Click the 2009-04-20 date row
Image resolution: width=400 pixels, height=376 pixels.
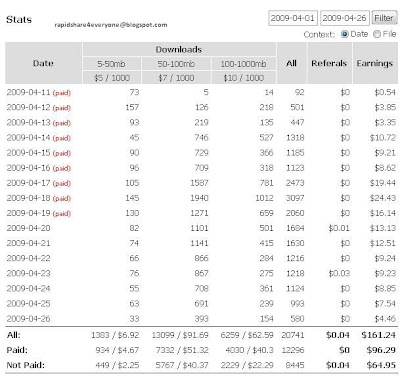[x=201, y=228]
